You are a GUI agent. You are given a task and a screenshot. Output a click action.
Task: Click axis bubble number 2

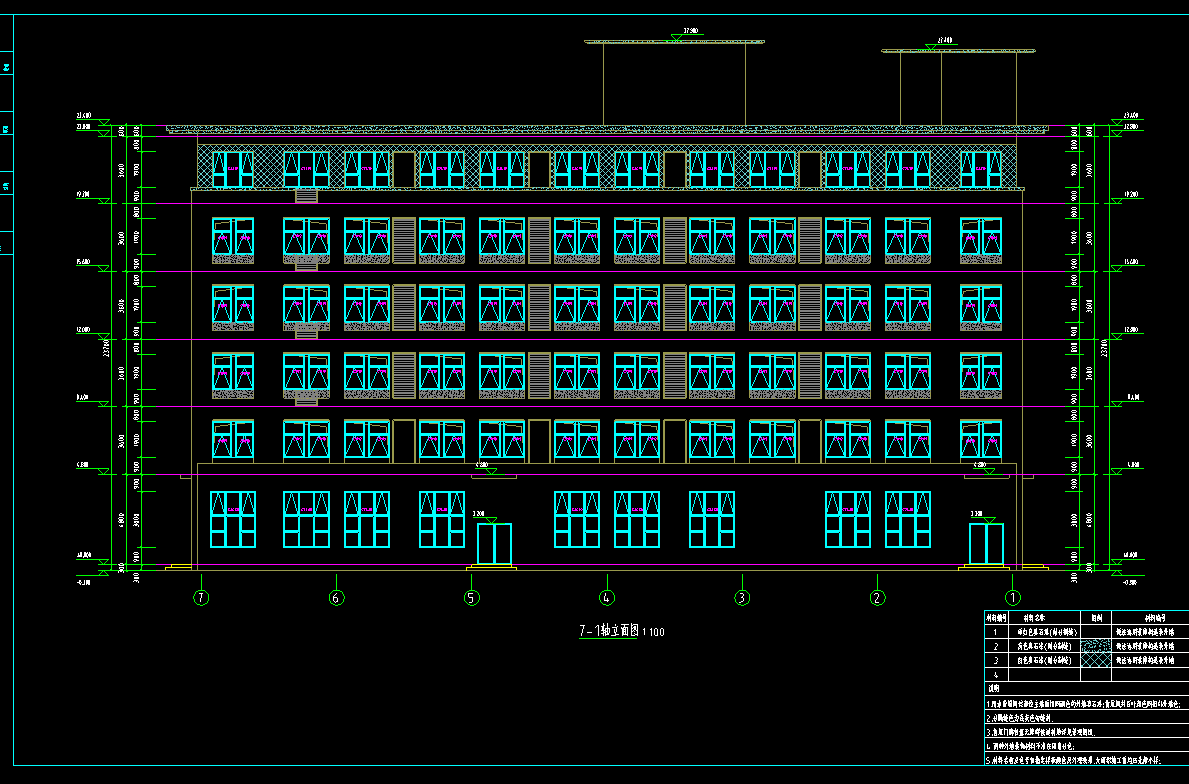pyautogui.click(x=877, y=598)
